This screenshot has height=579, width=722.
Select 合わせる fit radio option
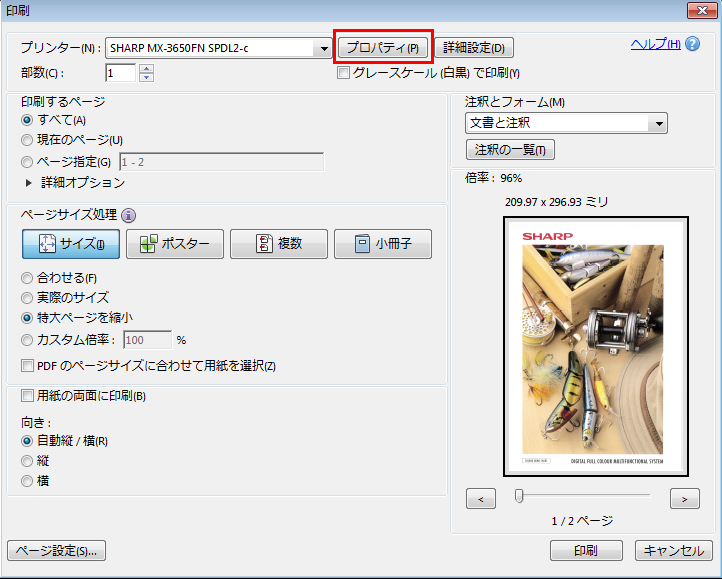pos(27,278)
